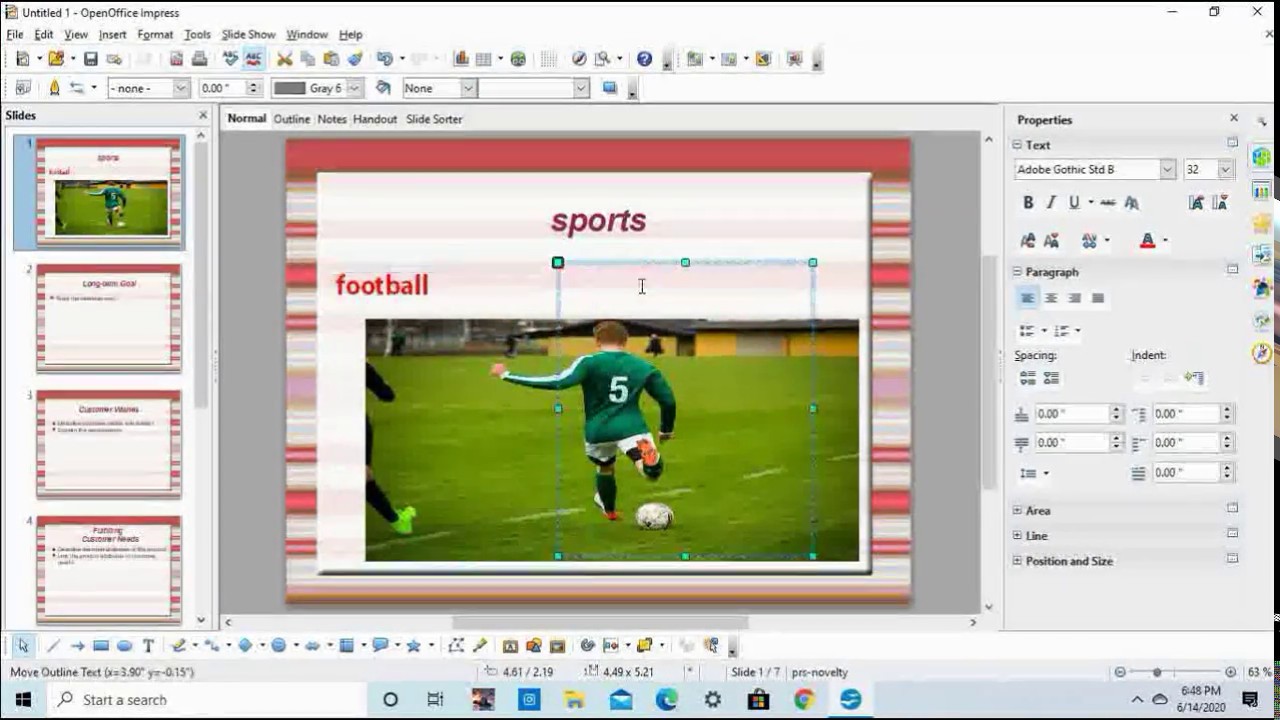The height and width of the screenshot is (720, 1280).
Task: Click the zoom out minus button
Action: (1120, 672)
